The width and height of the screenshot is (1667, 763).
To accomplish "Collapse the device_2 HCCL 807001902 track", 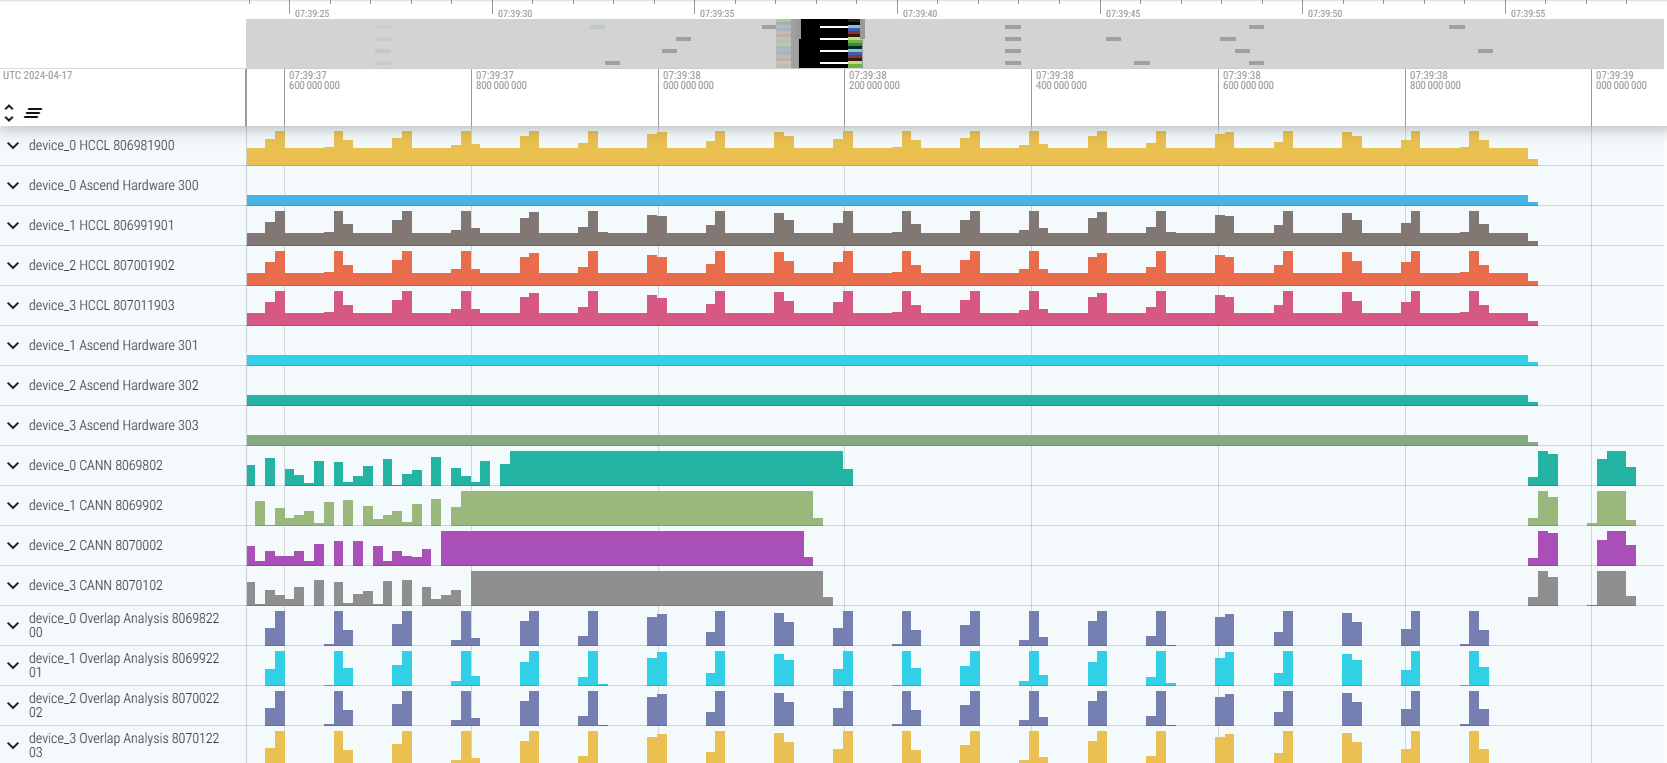I will (13, 266).
